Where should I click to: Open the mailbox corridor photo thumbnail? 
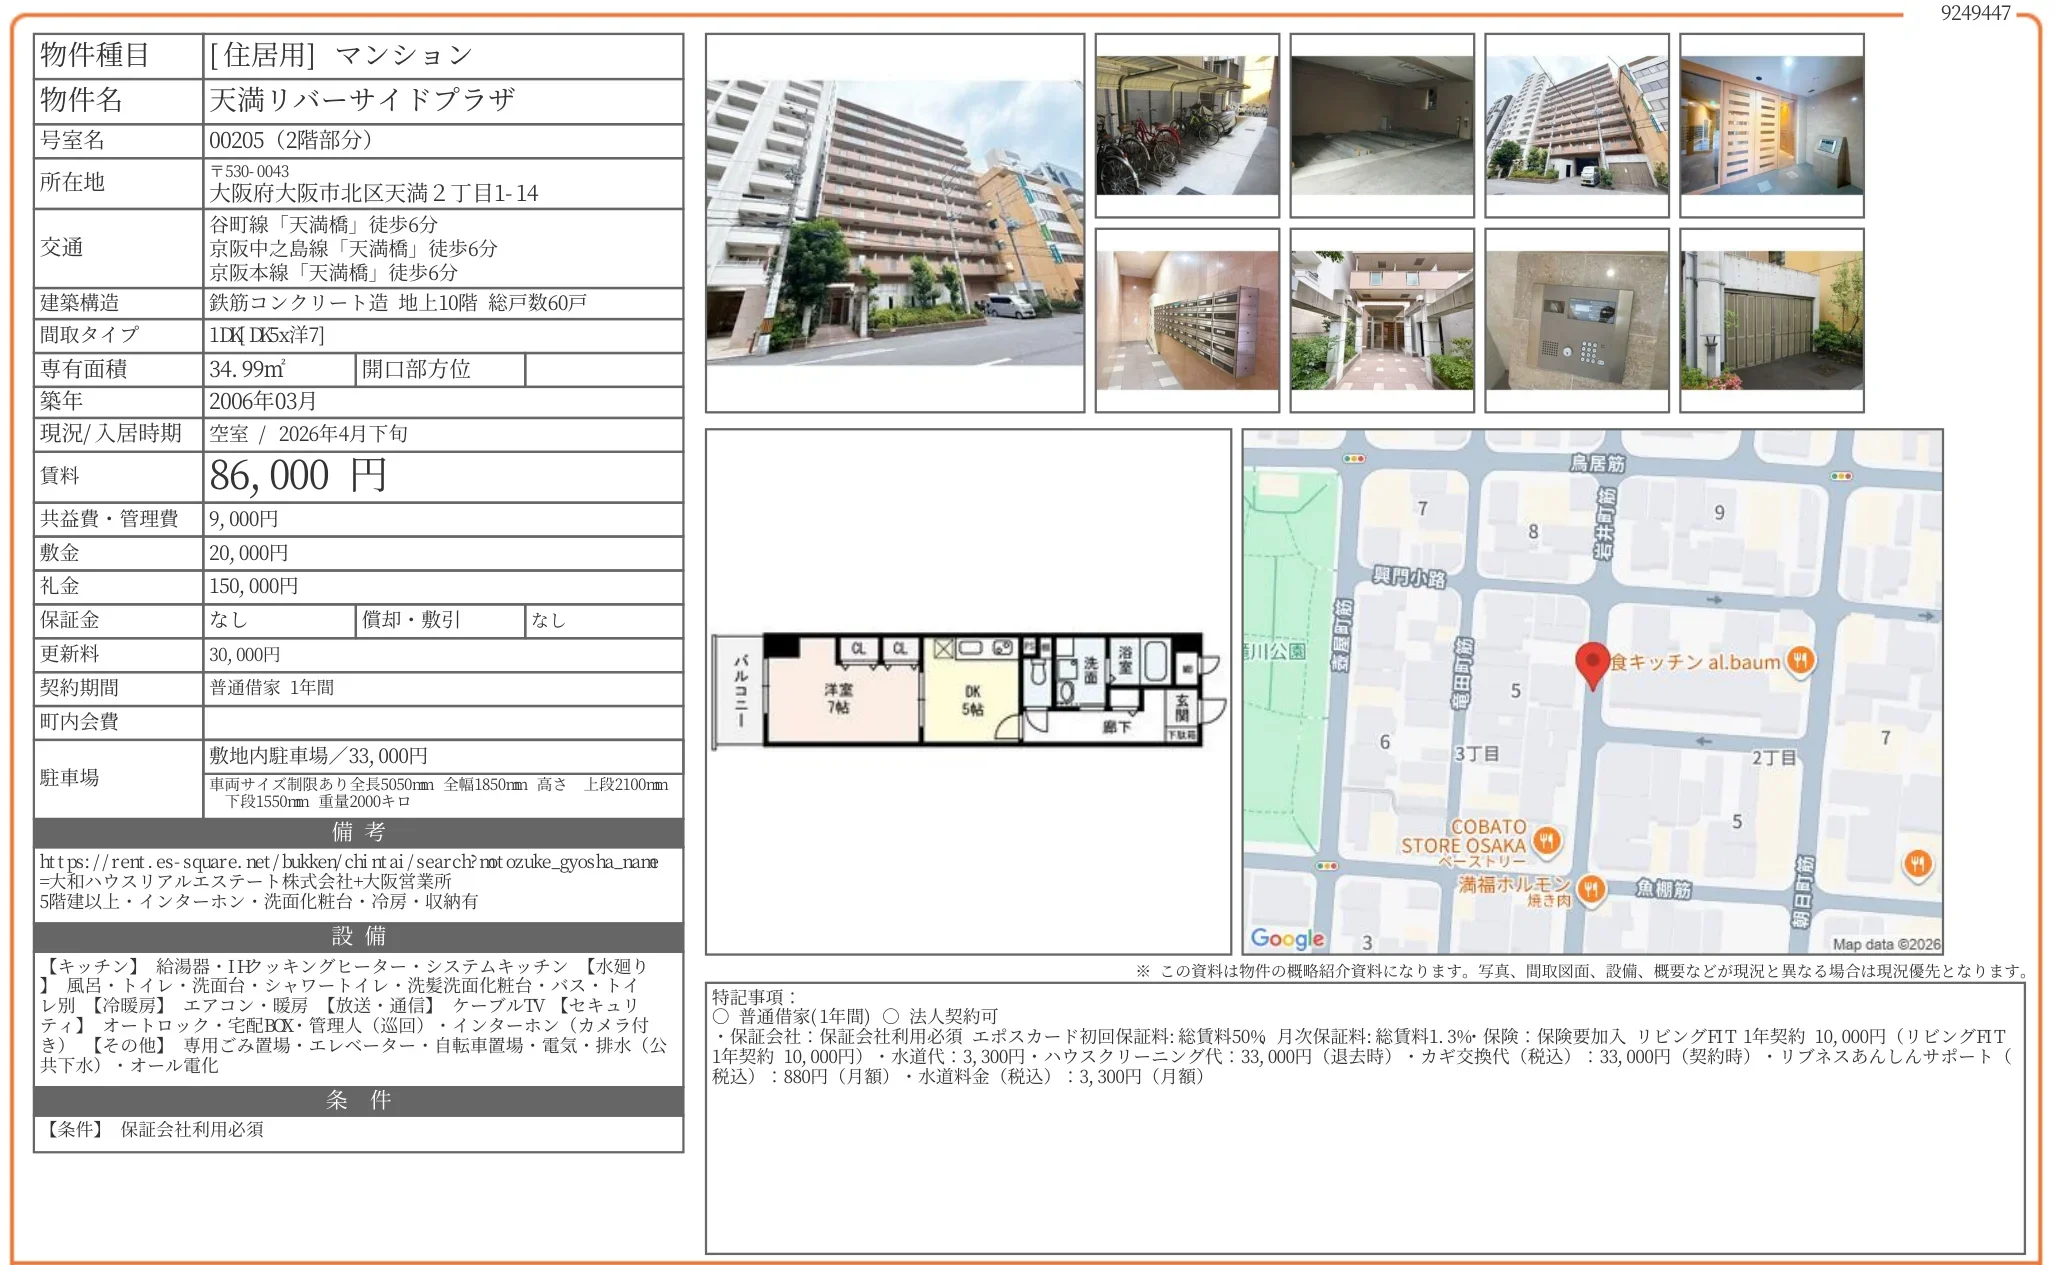[1187, 320]
